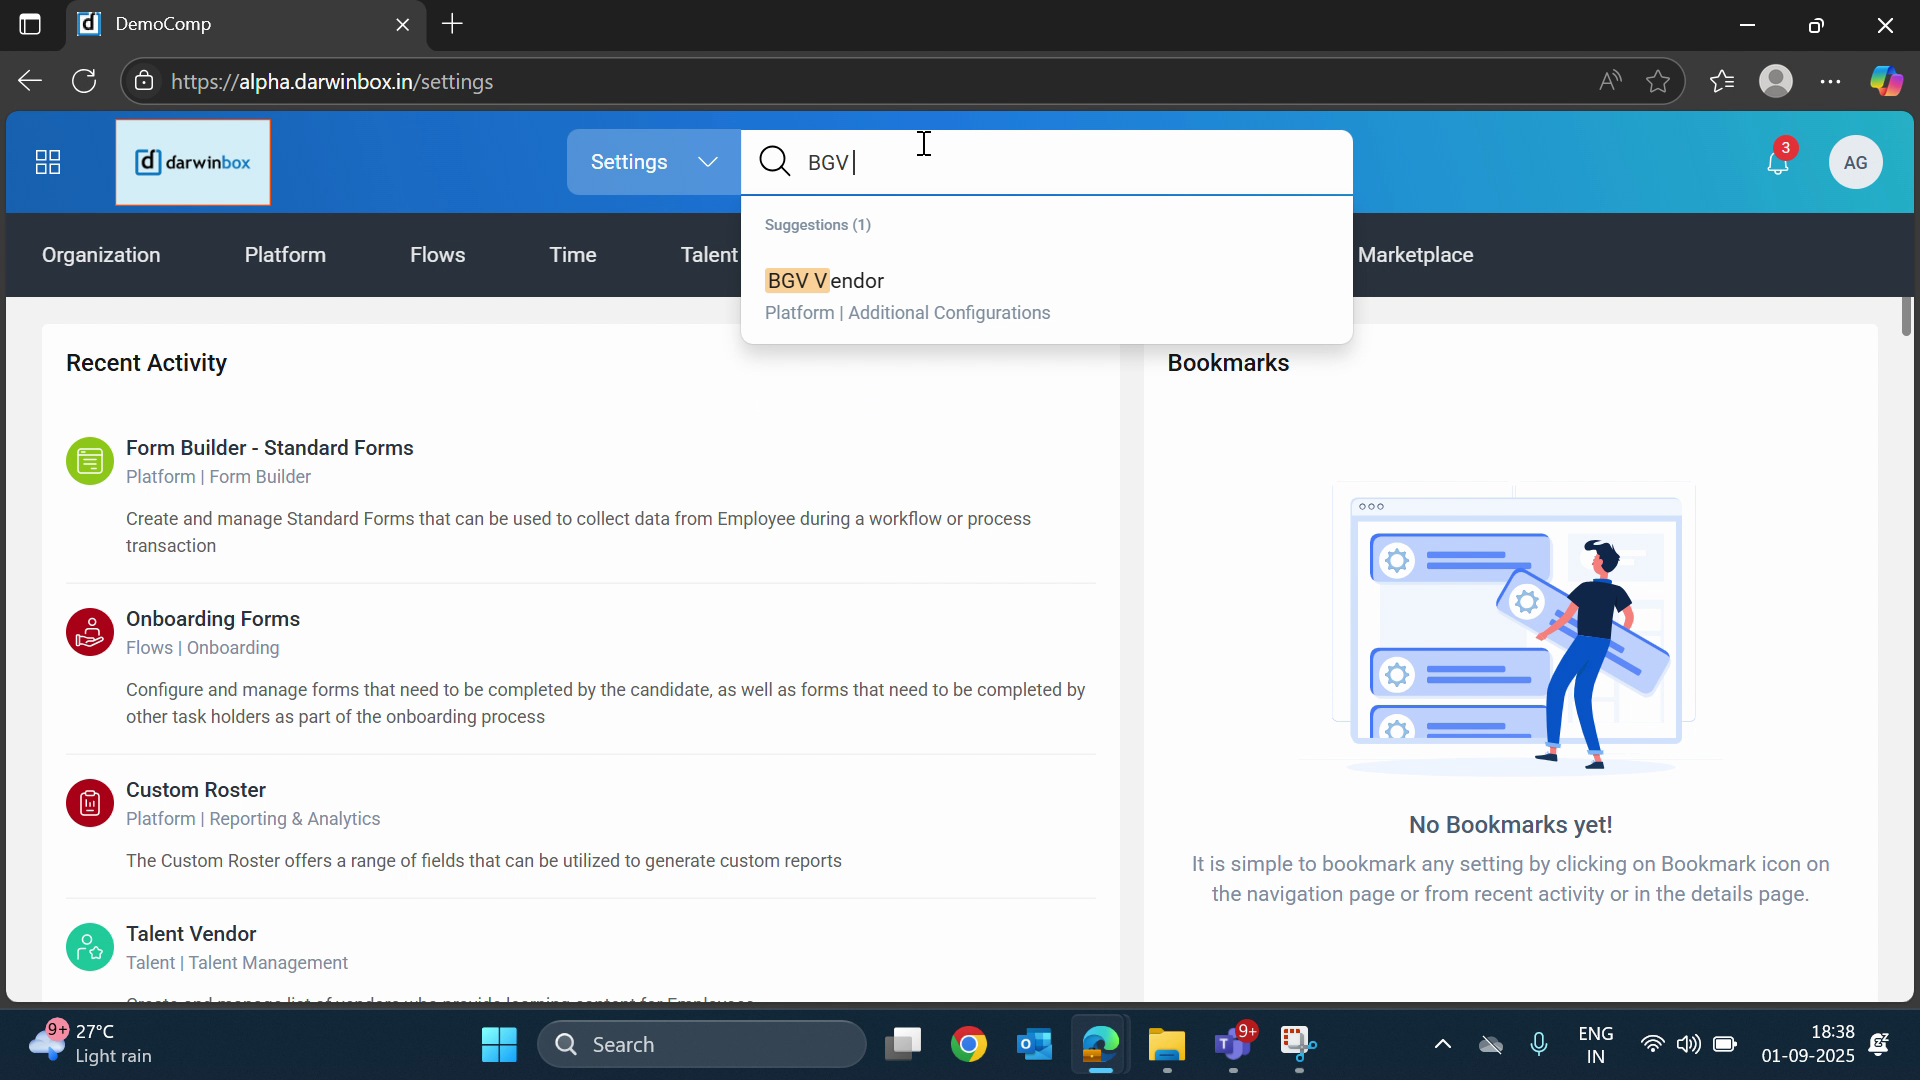Click the Form Builder green icon
This screenshot has width=1920, height=1080.
pyautogui.click(x=90, y=461)
